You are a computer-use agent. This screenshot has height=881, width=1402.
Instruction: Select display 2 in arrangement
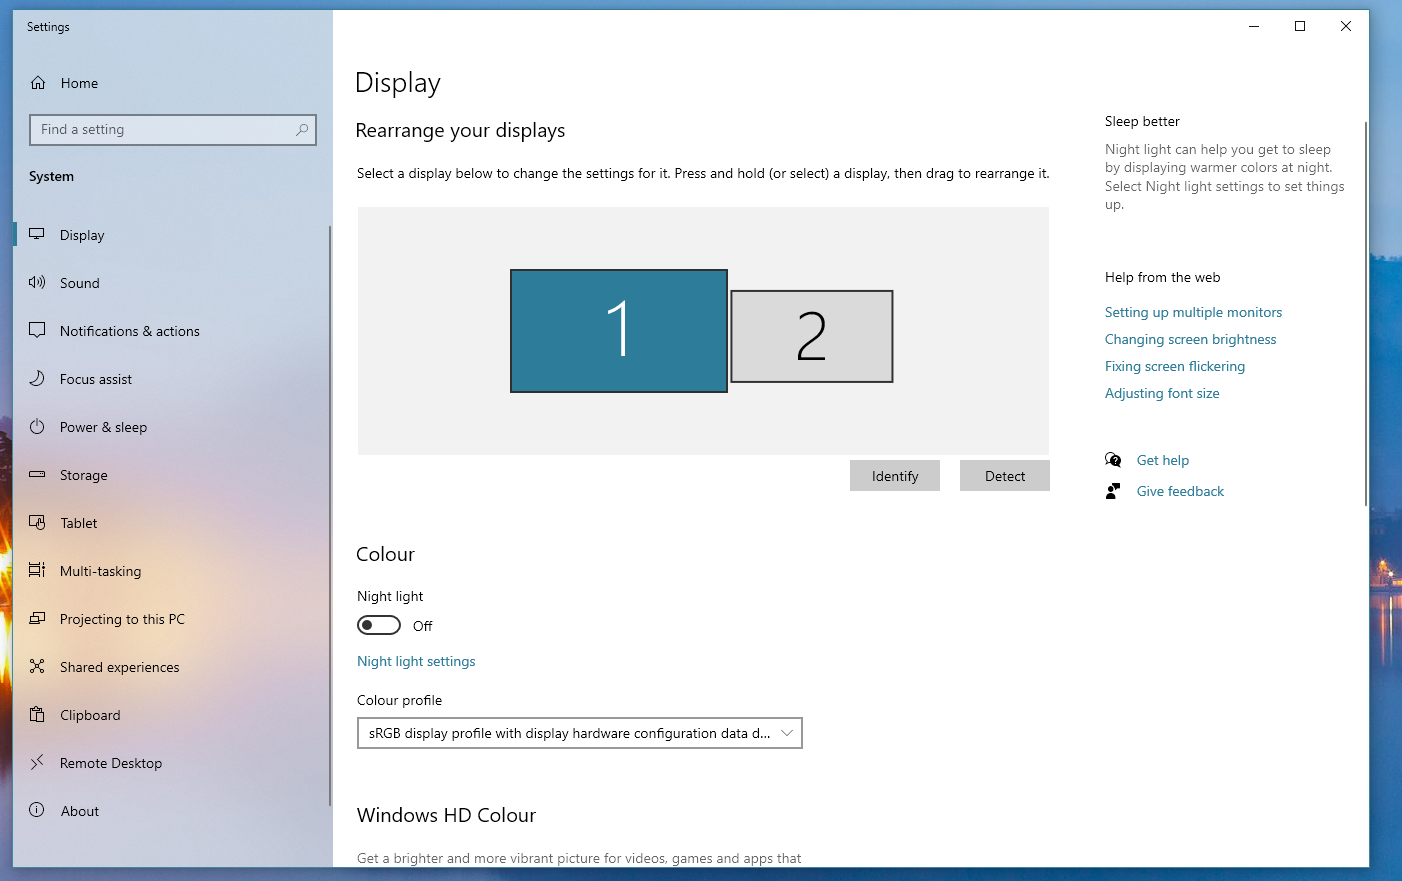click(812, 336)
